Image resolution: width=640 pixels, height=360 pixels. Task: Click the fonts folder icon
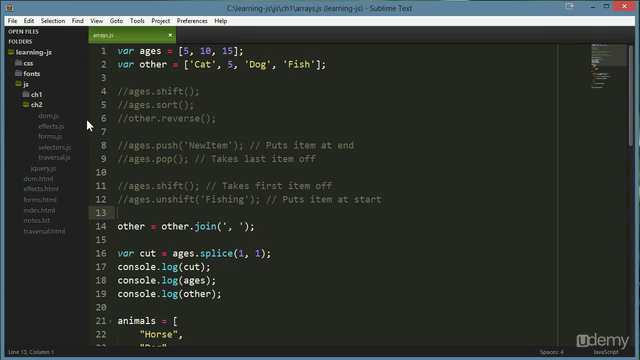(18, 73)
